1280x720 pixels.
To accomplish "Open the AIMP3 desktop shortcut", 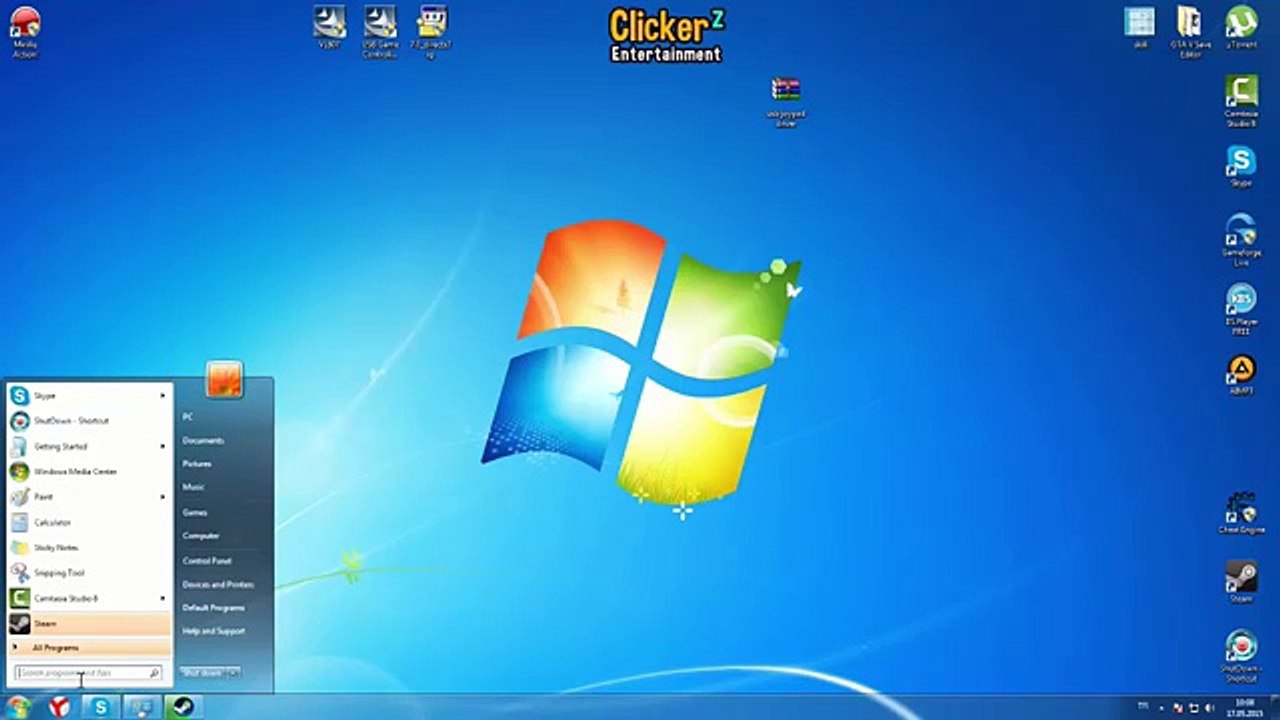I will coord(1241,376).
